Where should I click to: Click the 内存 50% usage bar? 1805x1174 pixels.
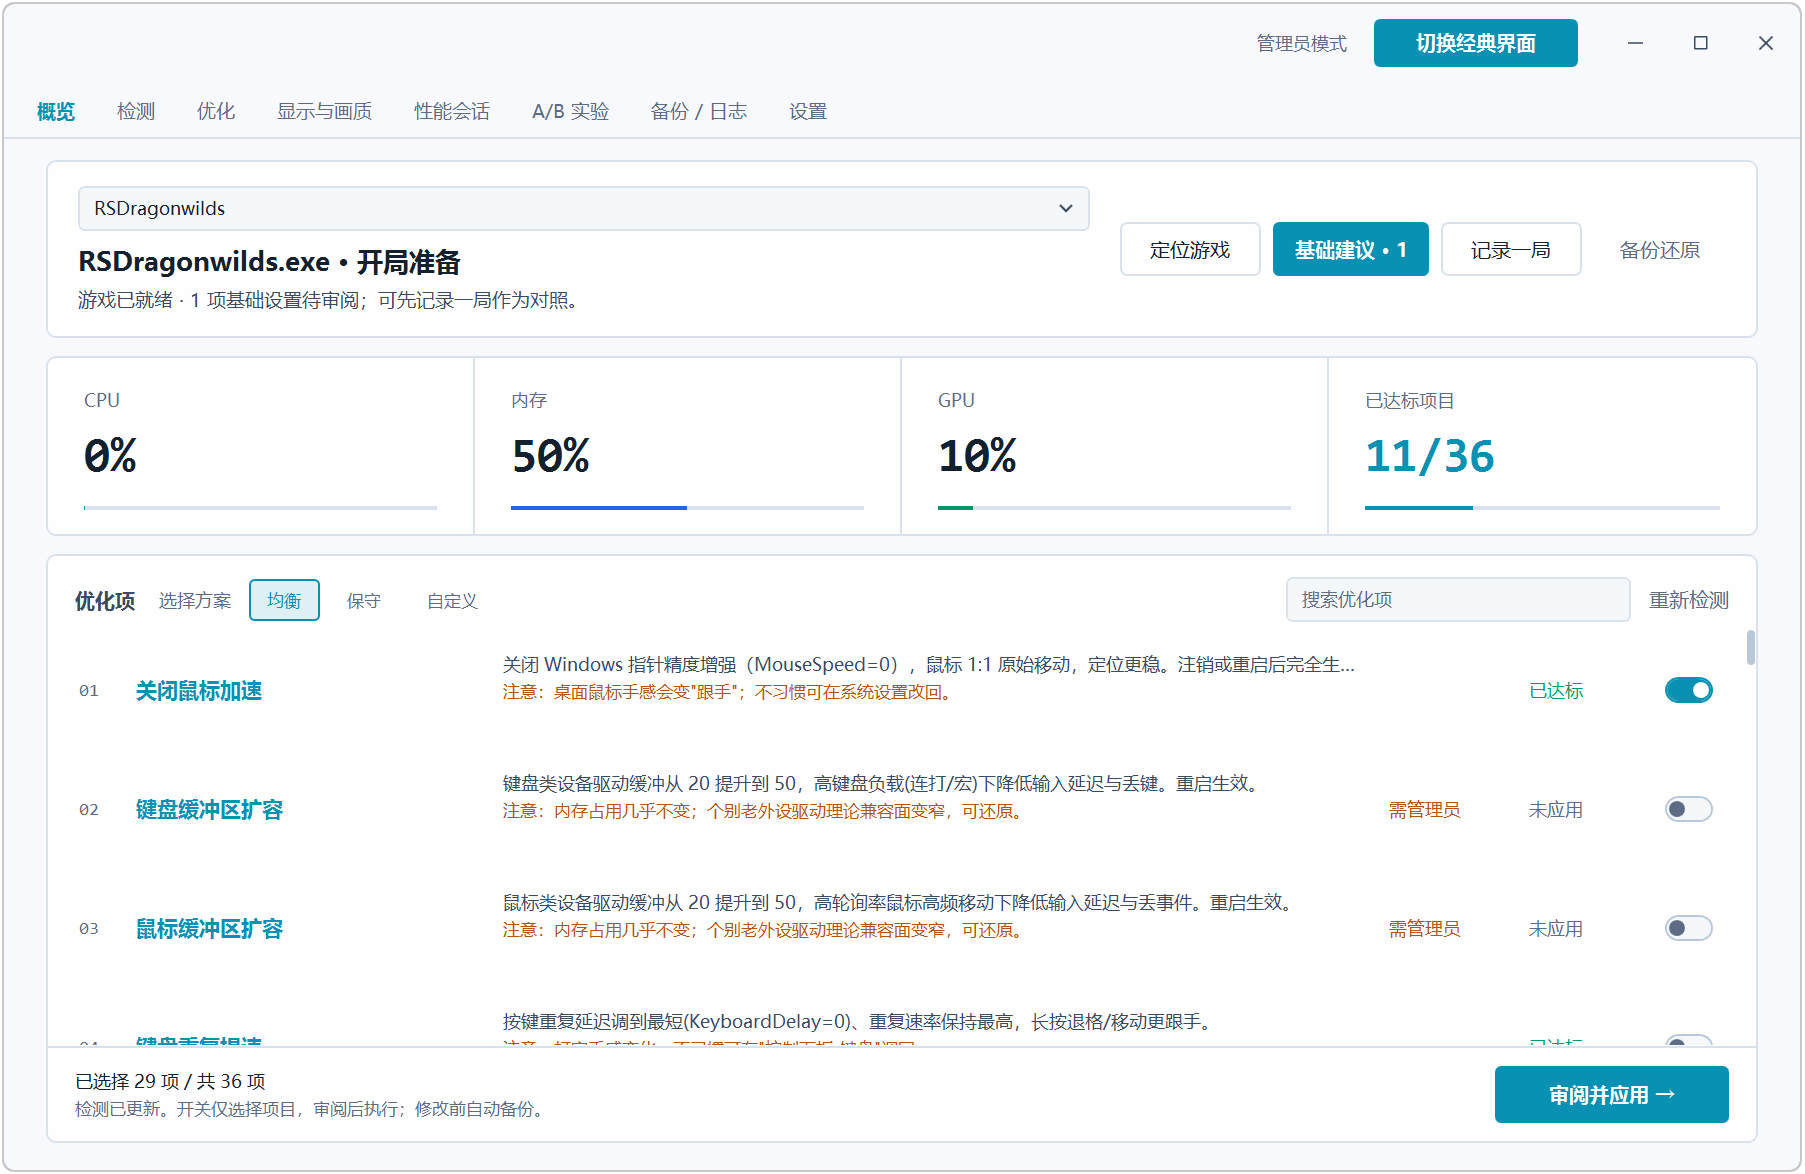687,508
